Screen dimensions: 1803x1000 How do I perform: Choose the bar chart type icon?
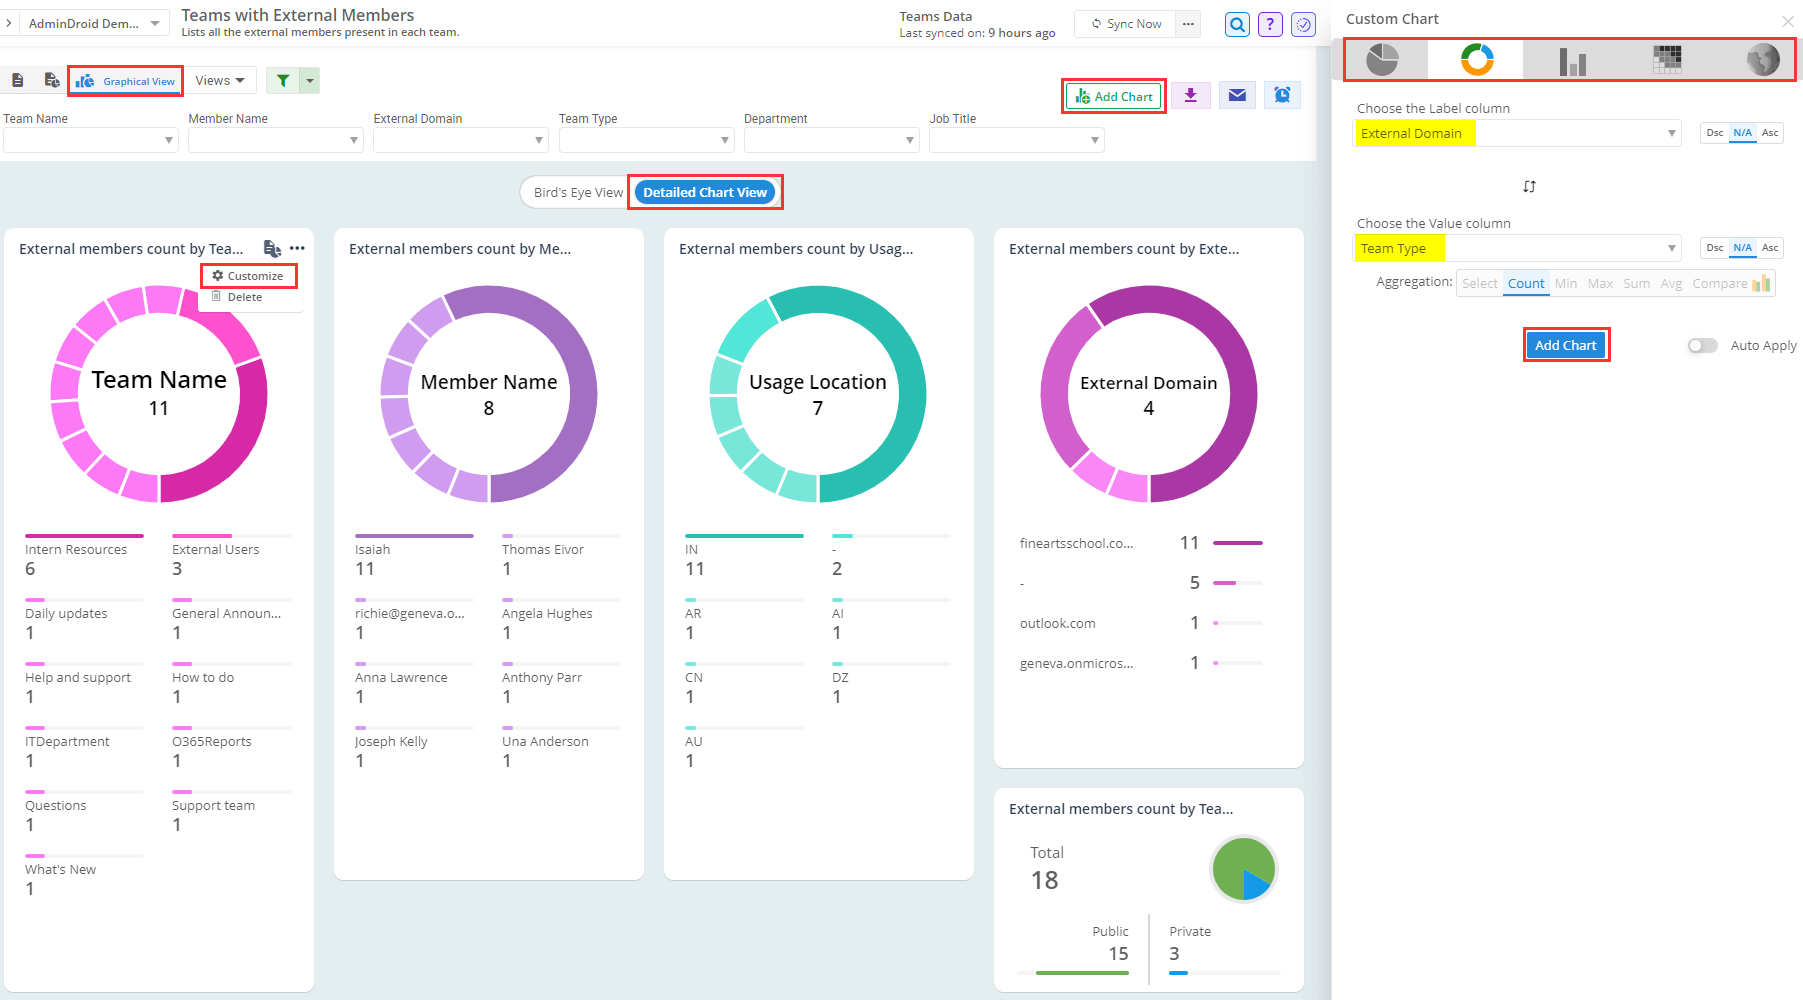[x=1572, y=60]
